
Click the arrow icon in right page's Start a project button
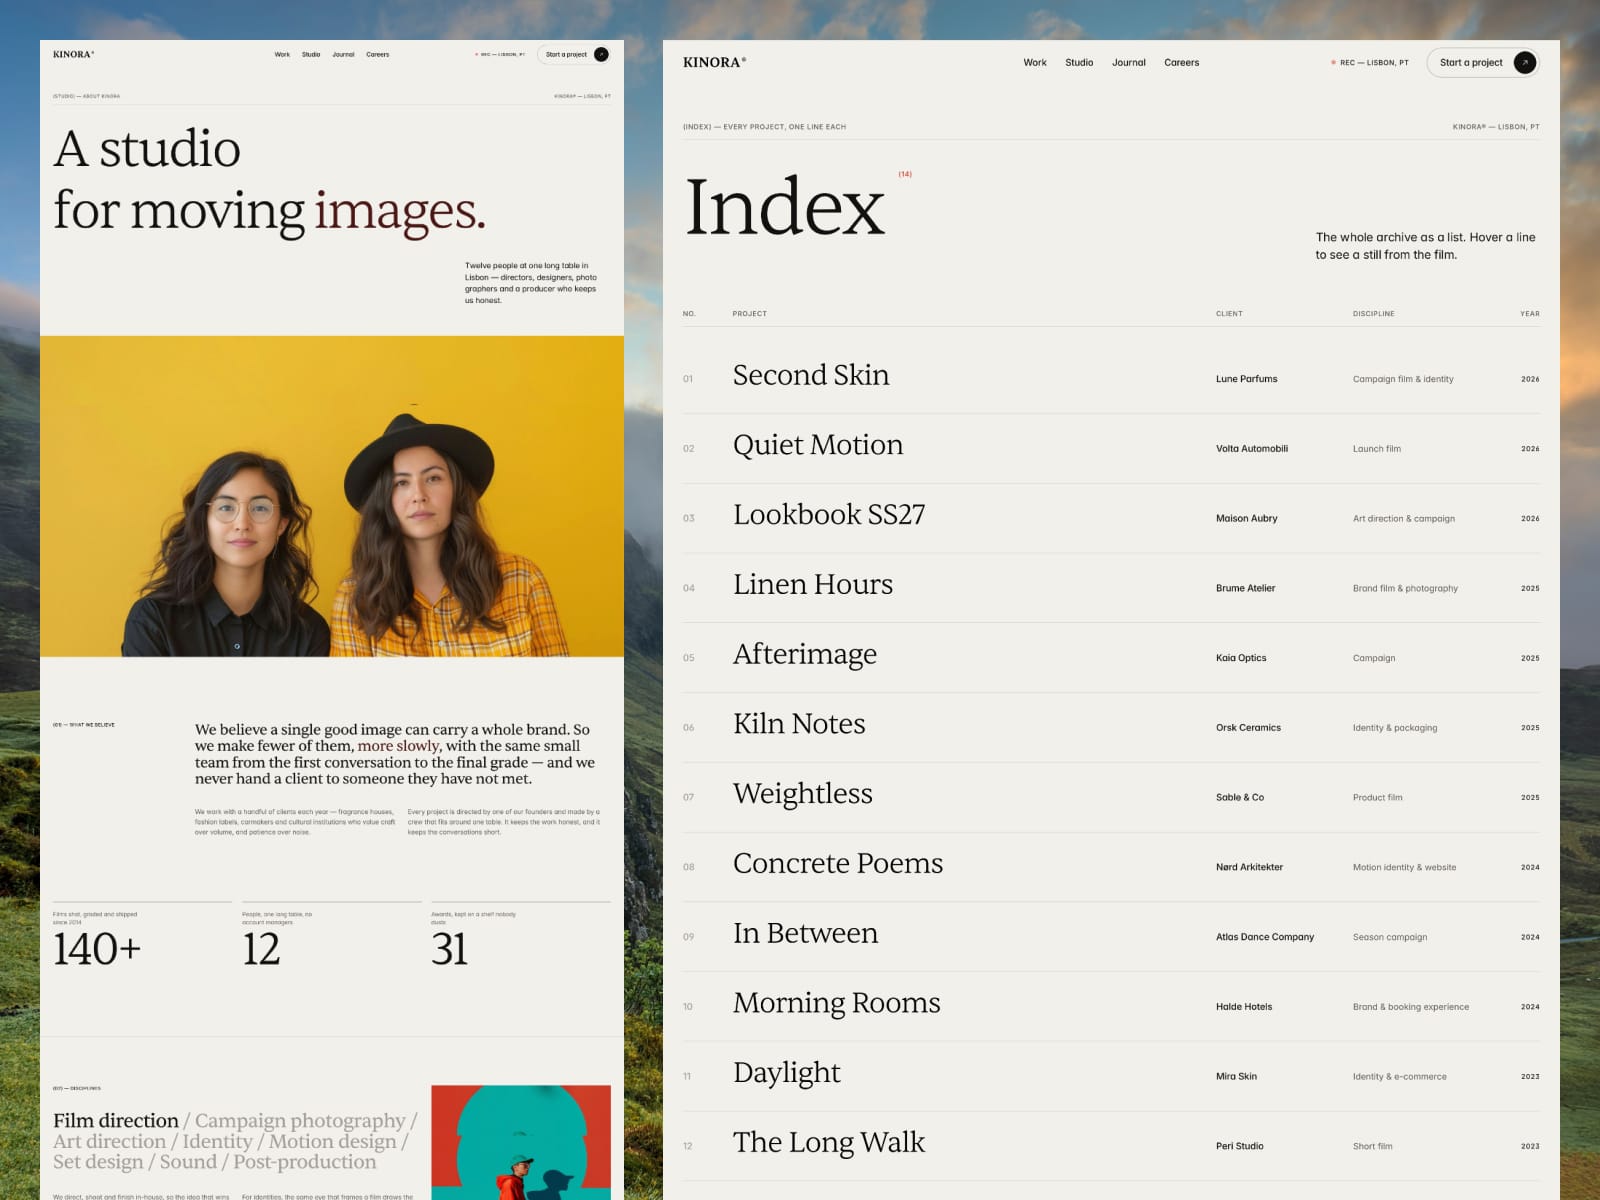point(1524,62)
